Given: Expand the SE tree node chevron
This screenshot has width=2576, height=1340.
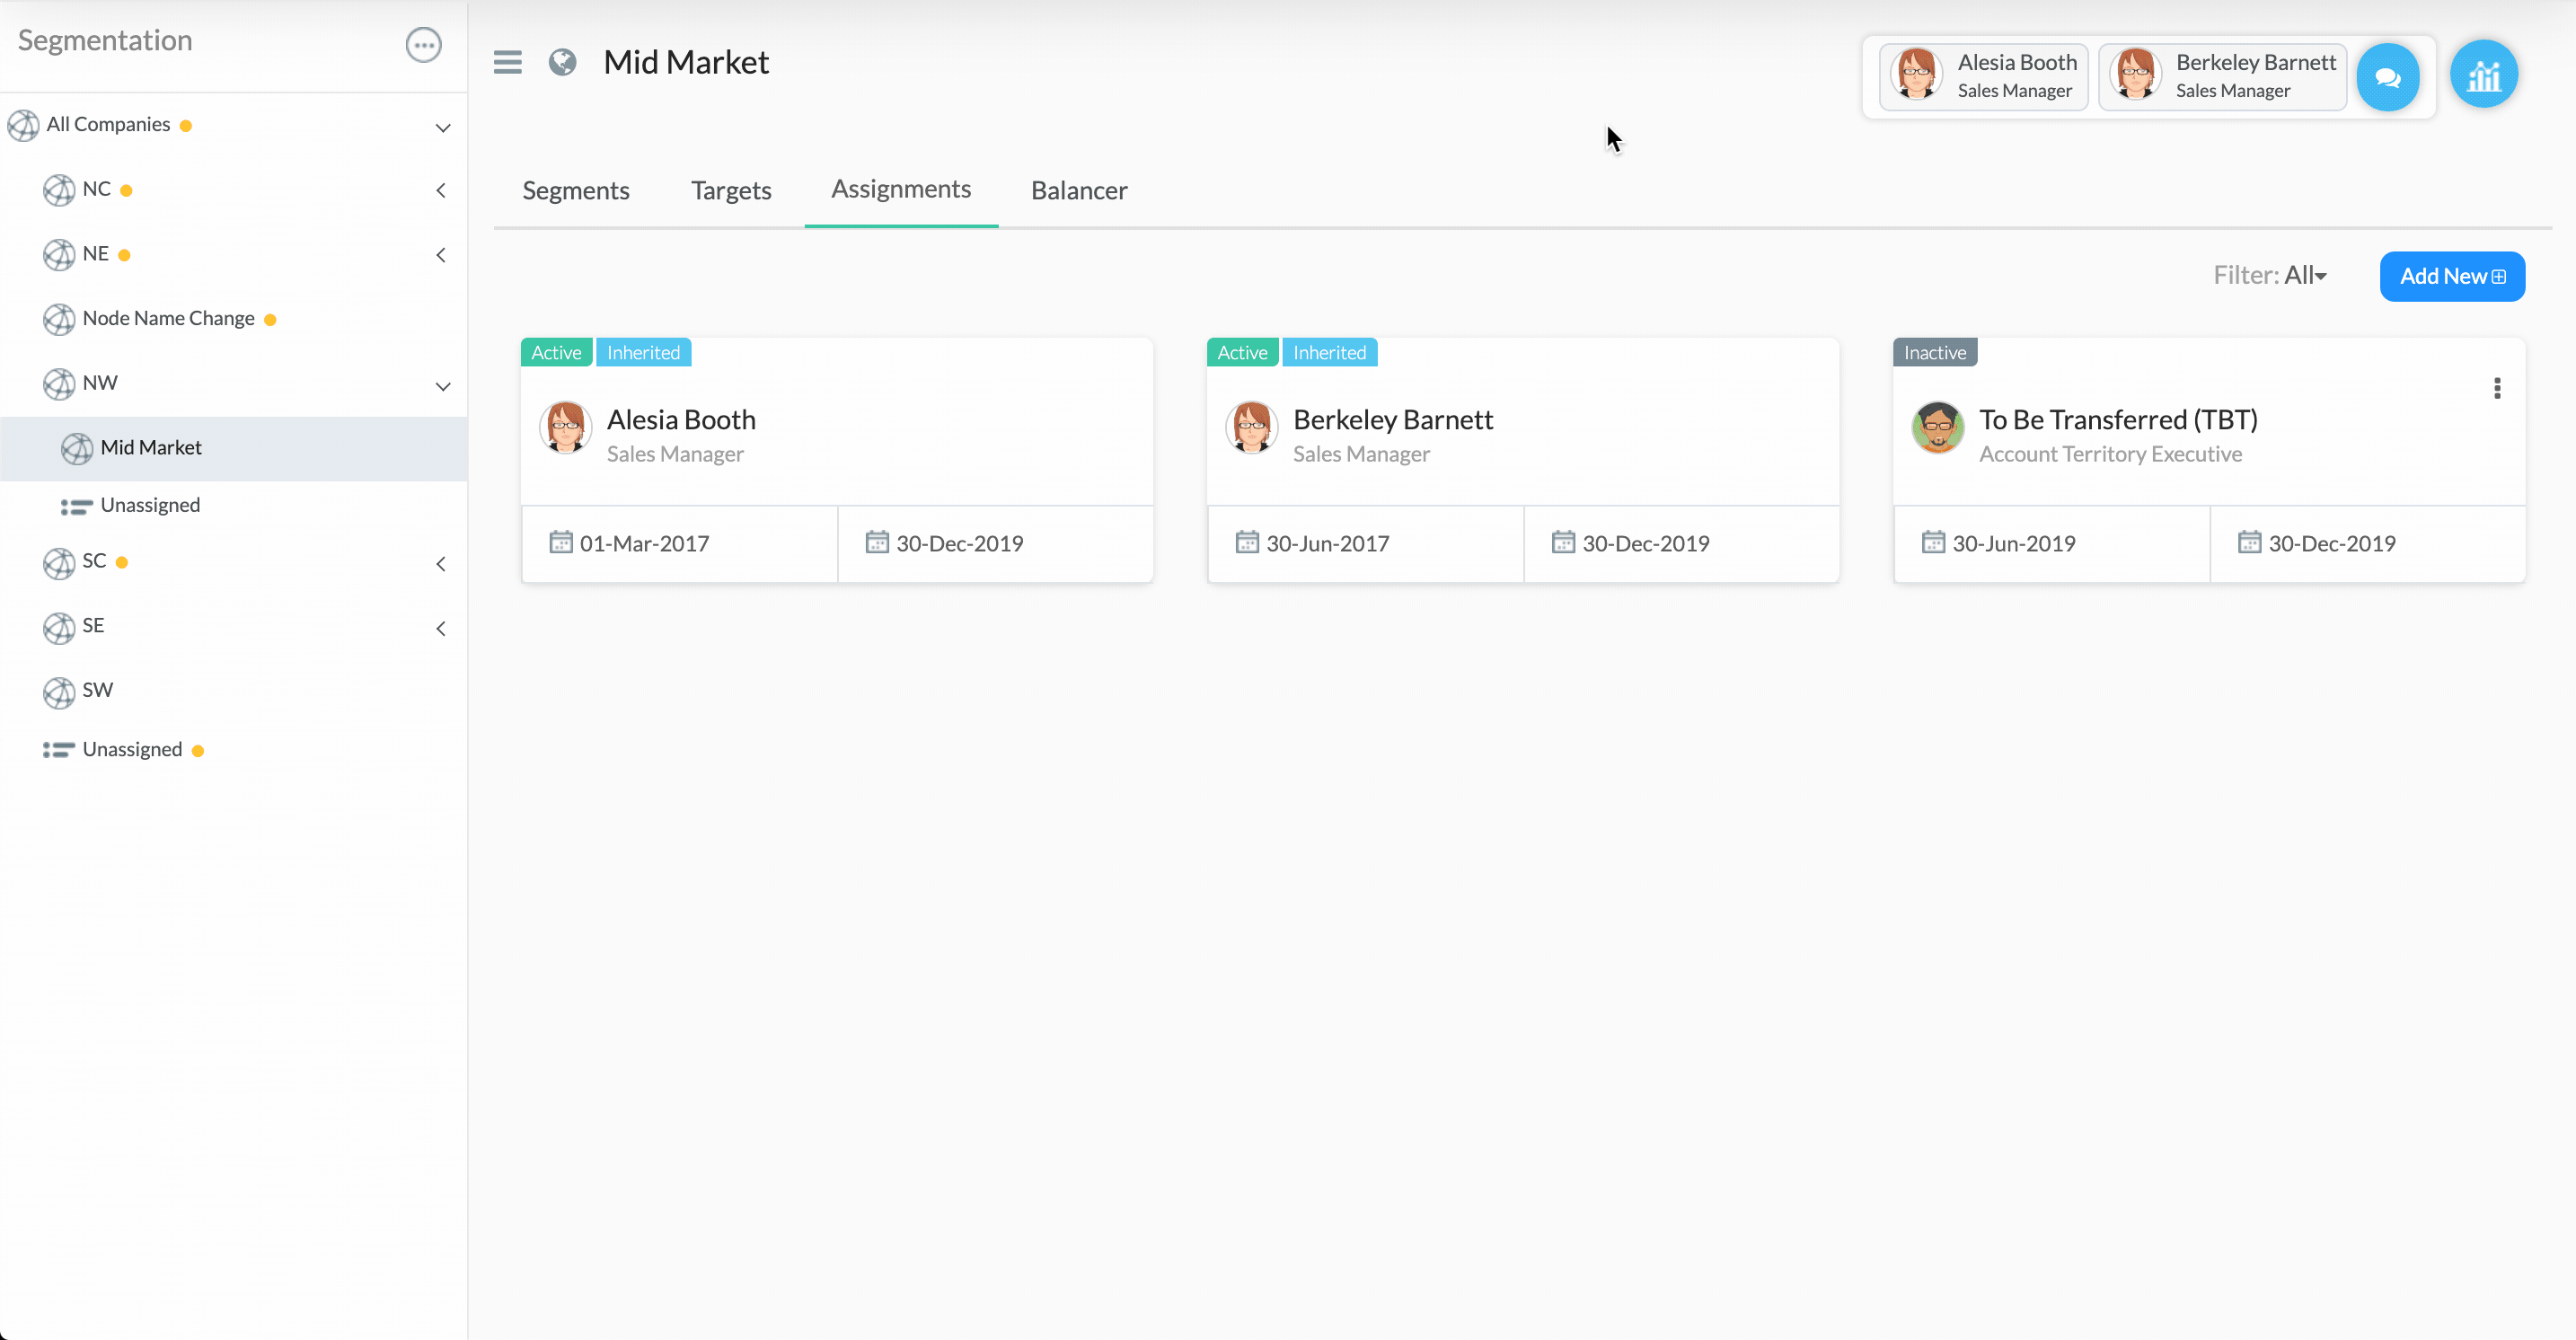Looking at the screenshot, I should 441,628.
